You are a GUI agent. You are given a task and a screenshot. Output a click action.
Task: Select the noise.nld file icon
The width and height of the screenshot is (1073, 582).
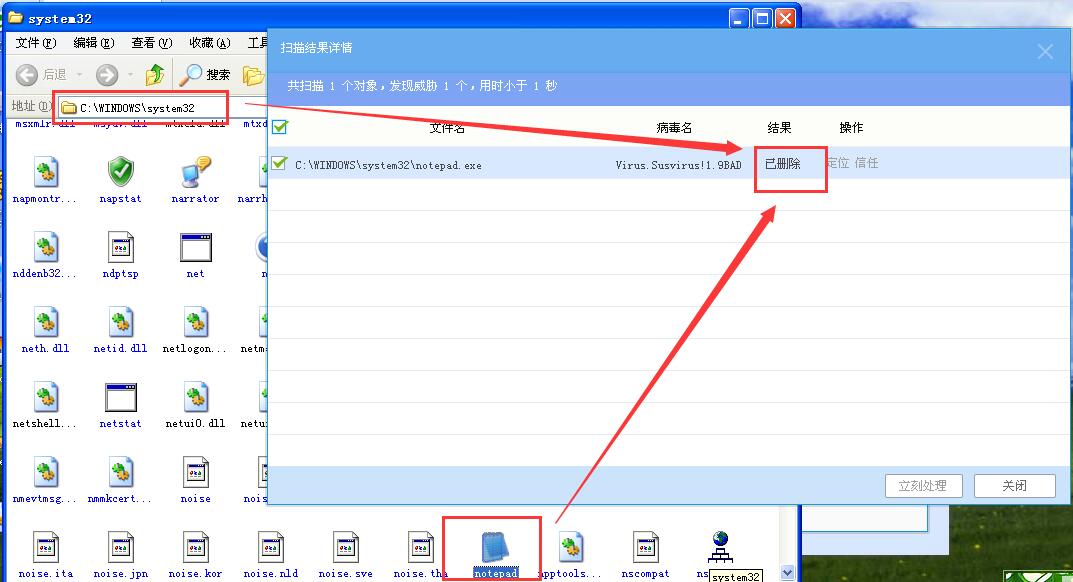click(x=271, y=547)
